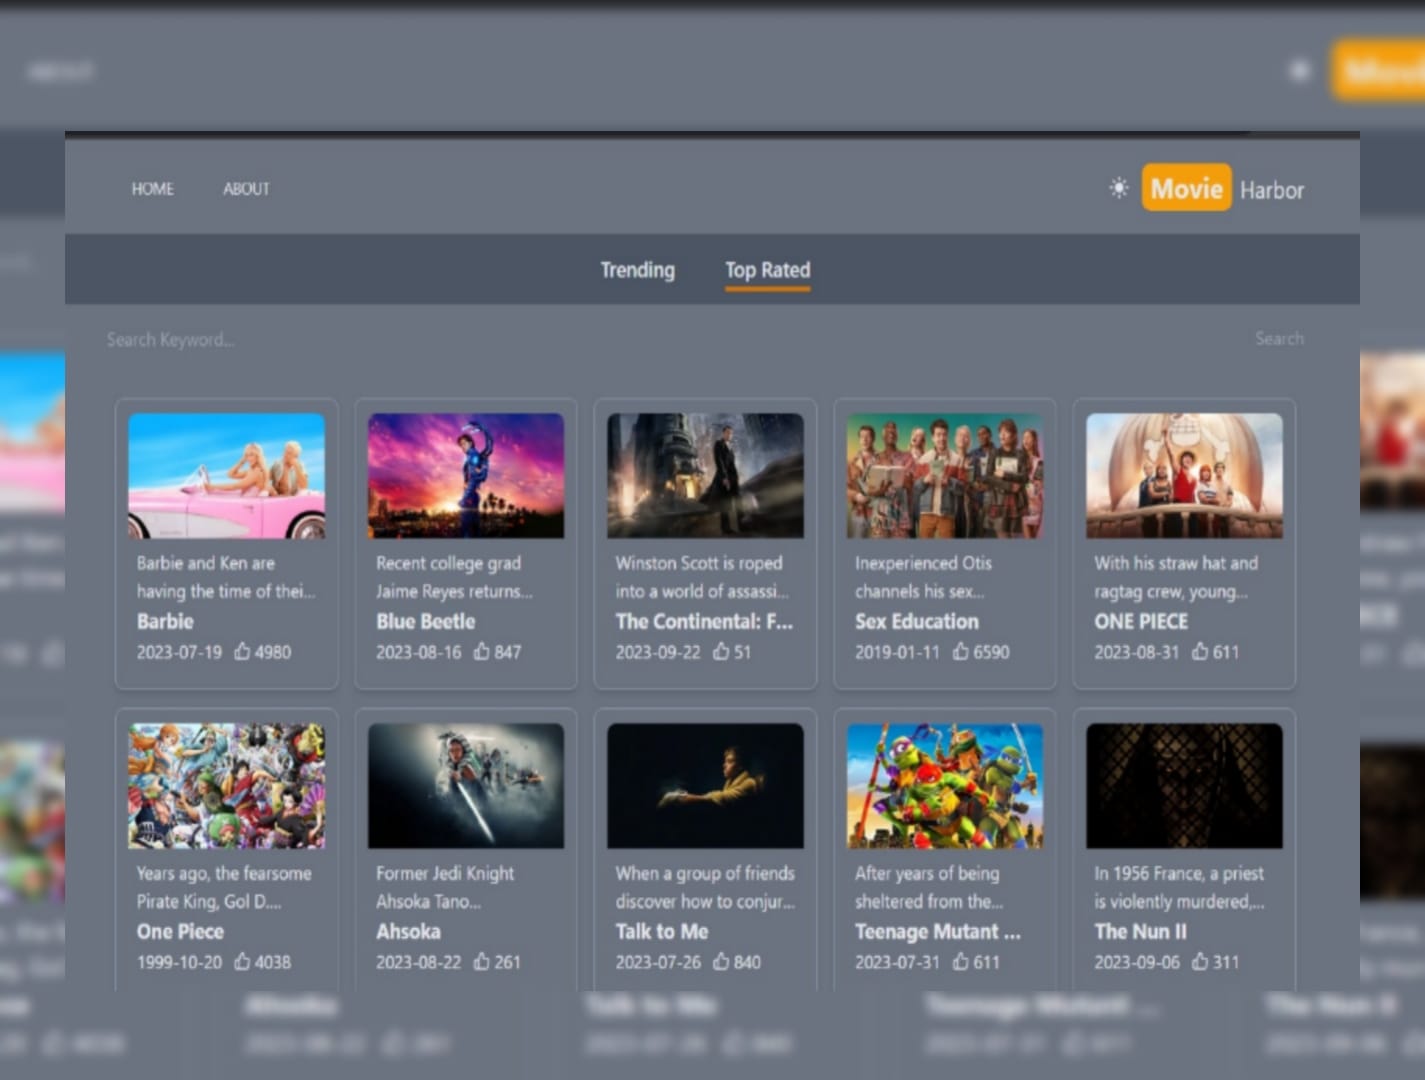Click the thumbs-up icon on Barbie
The image size is (1425, 1080).
coord(242,651)
